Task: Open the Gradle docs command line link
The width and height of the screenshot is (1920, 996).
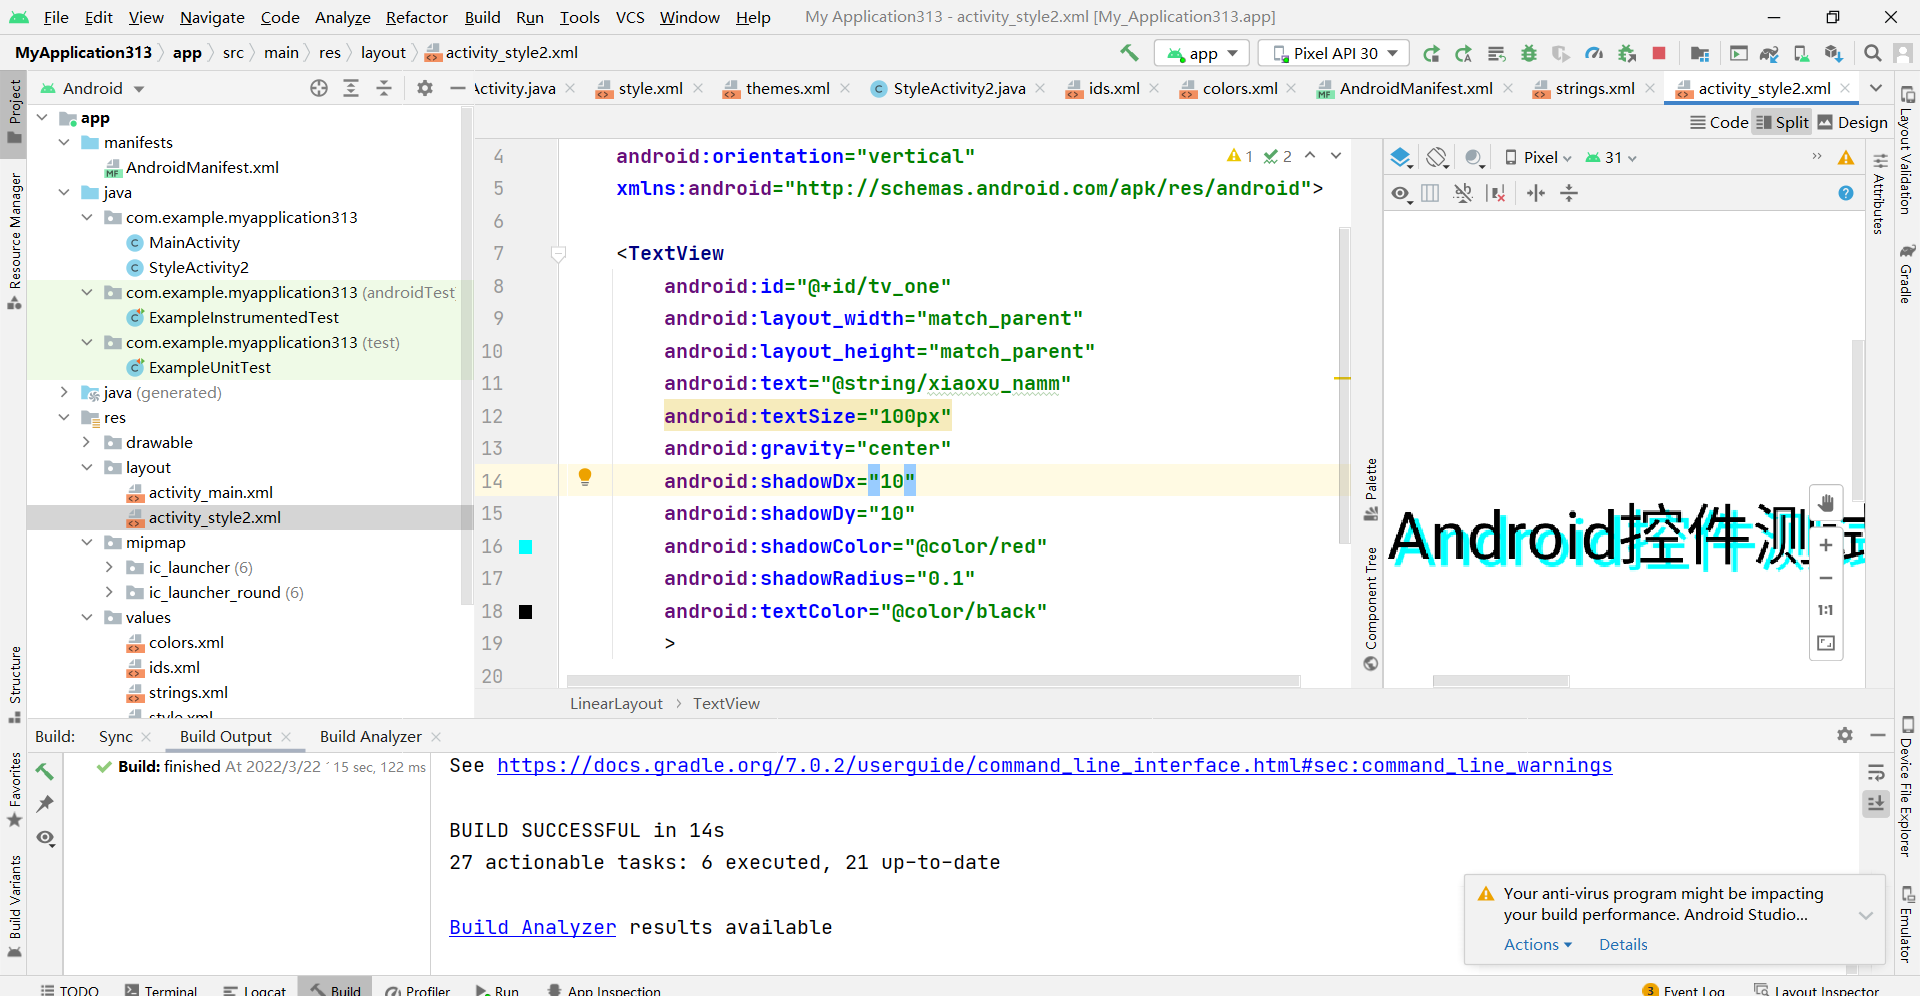Action: pyautogui.click(x=1054, y=765)
